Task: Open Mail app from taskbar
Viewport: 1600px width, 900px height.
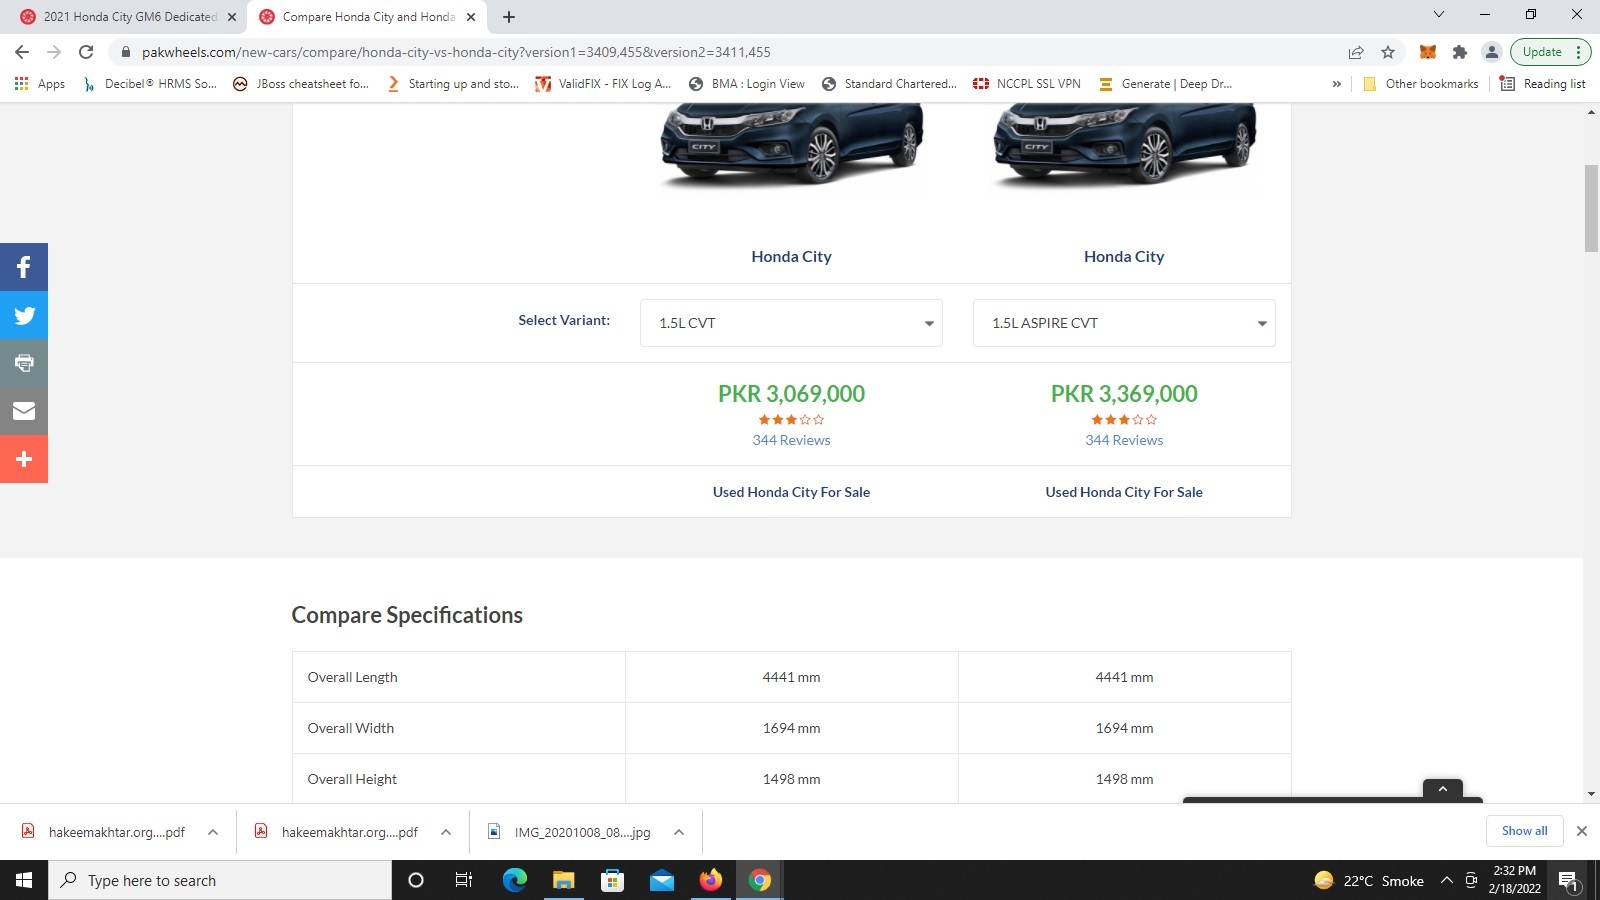Action: click(x=661, y=880)
